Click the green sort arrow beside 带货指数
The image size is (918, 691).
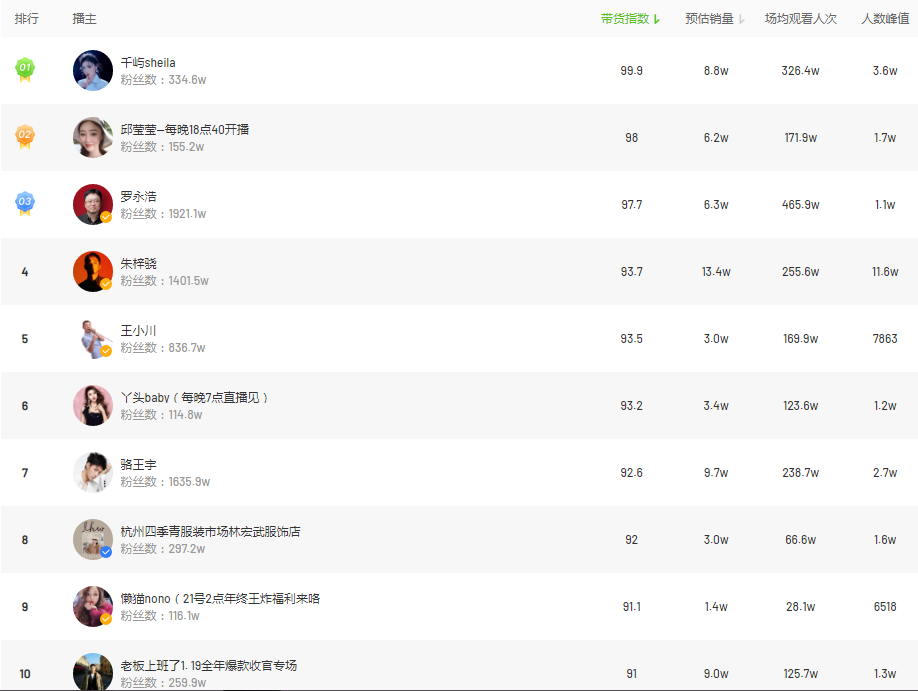(x=657, y=19)
